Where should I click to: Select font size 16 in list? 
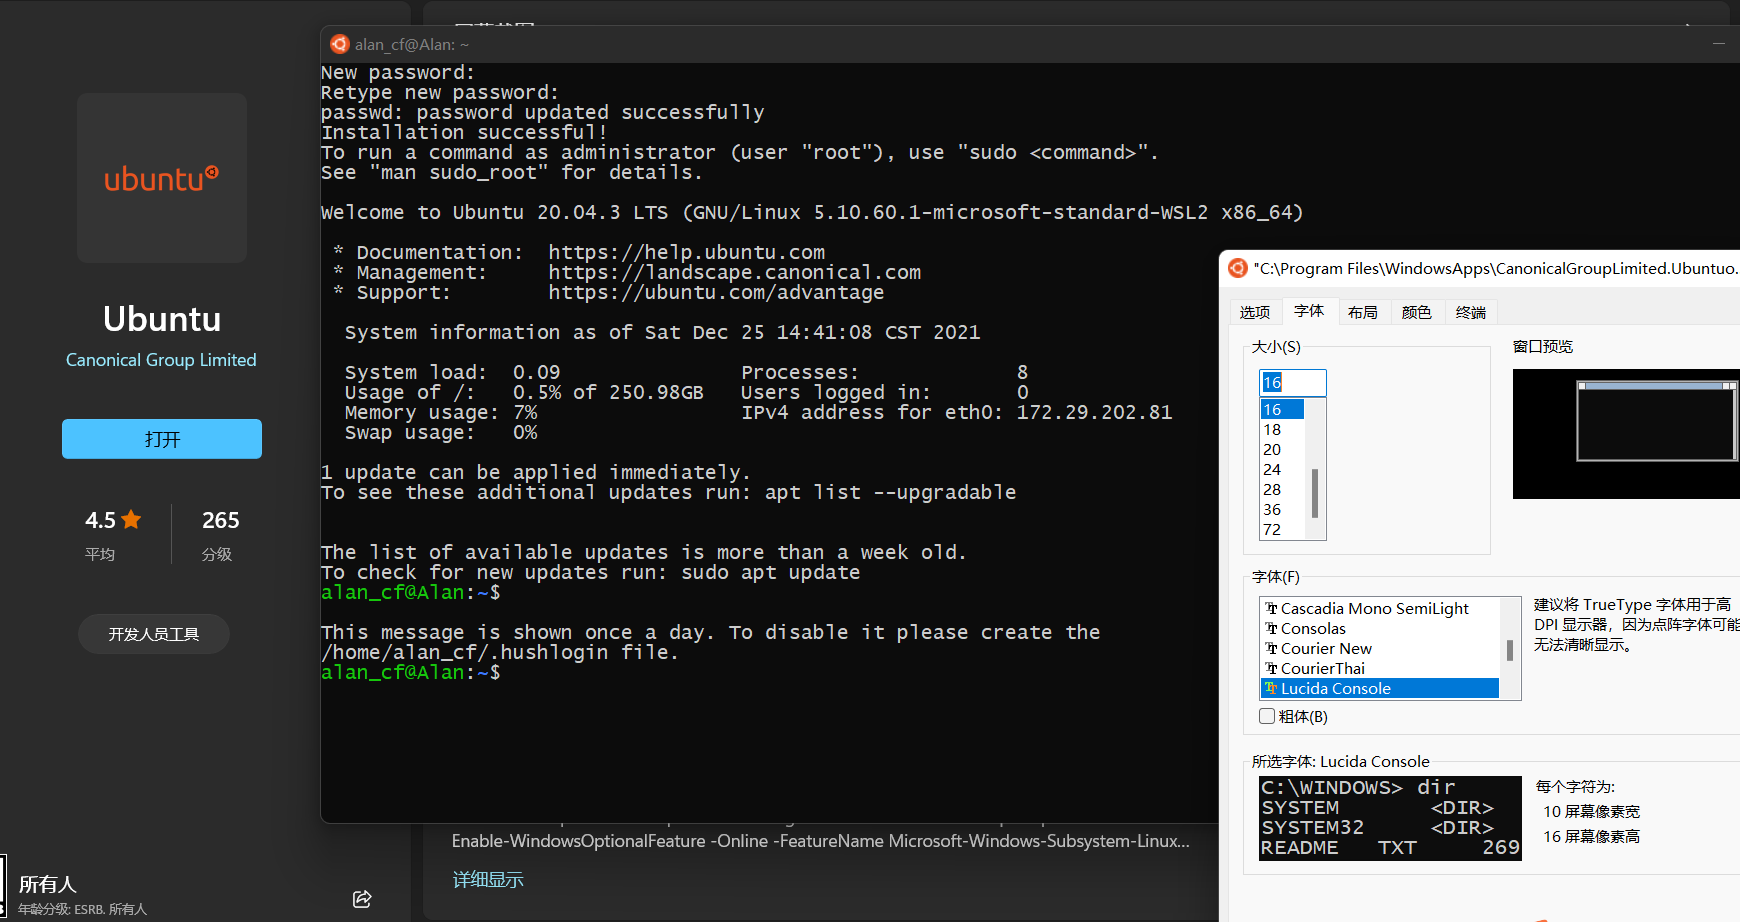coord(1282,409)
